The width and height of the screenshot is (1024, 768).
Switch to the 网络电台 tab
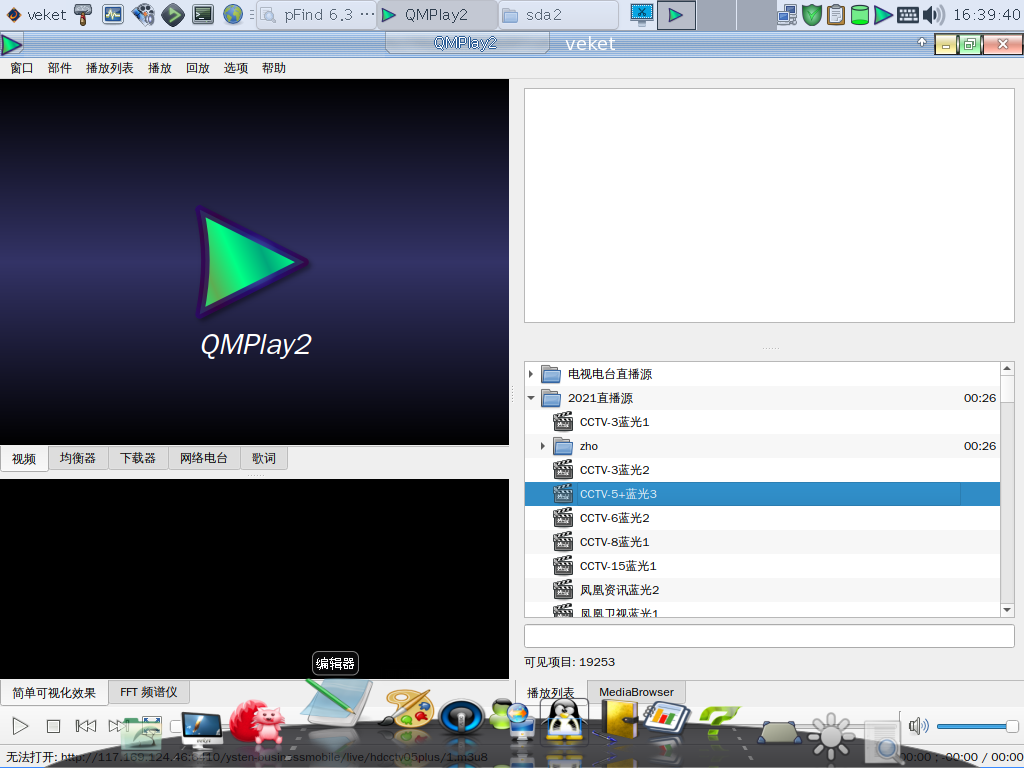pos(204,458)
